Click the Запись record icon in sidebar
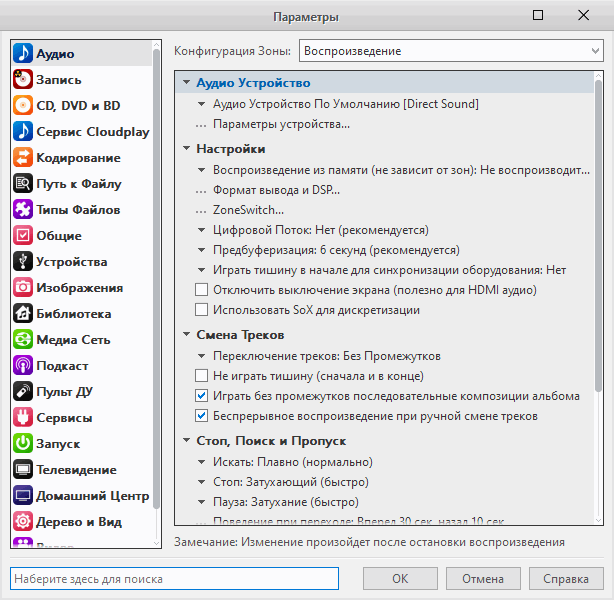This screenshot has width=614, height=600. [x=23, y=80]
